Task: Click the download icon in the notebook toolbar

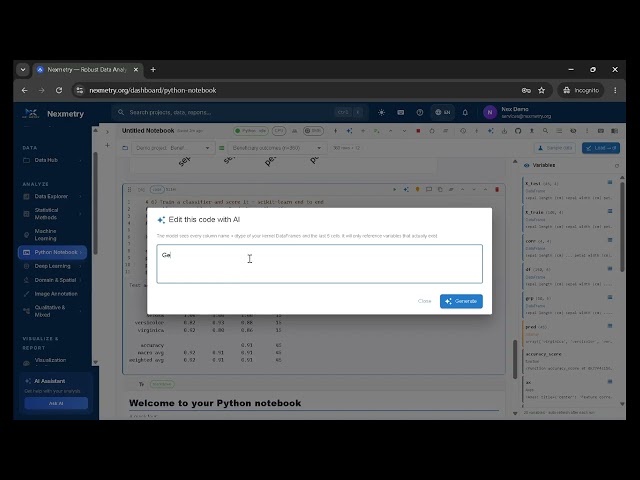Action: [504, 131]
